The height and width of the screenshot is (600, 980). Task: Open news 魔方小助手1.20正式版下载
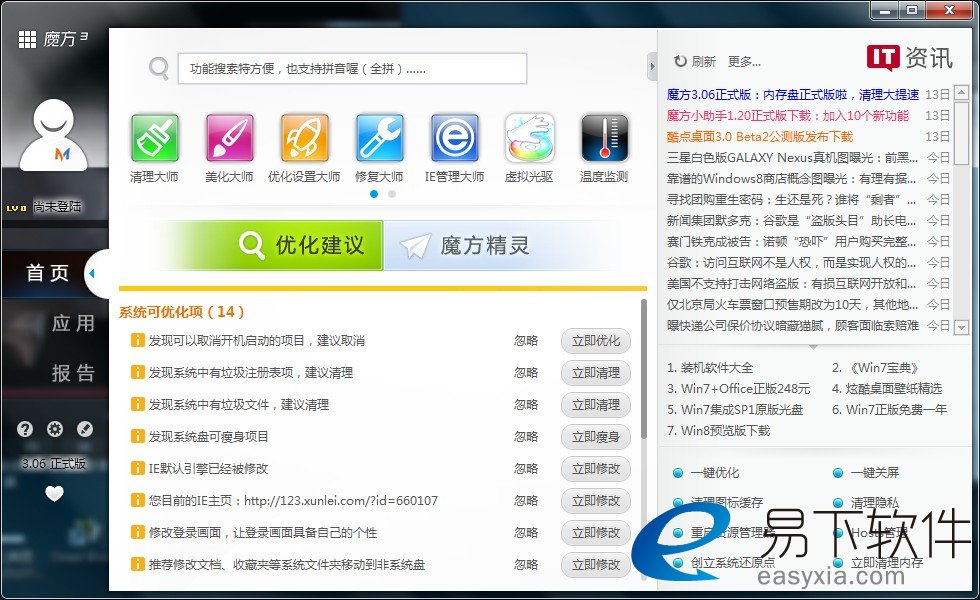coord(788,116)
